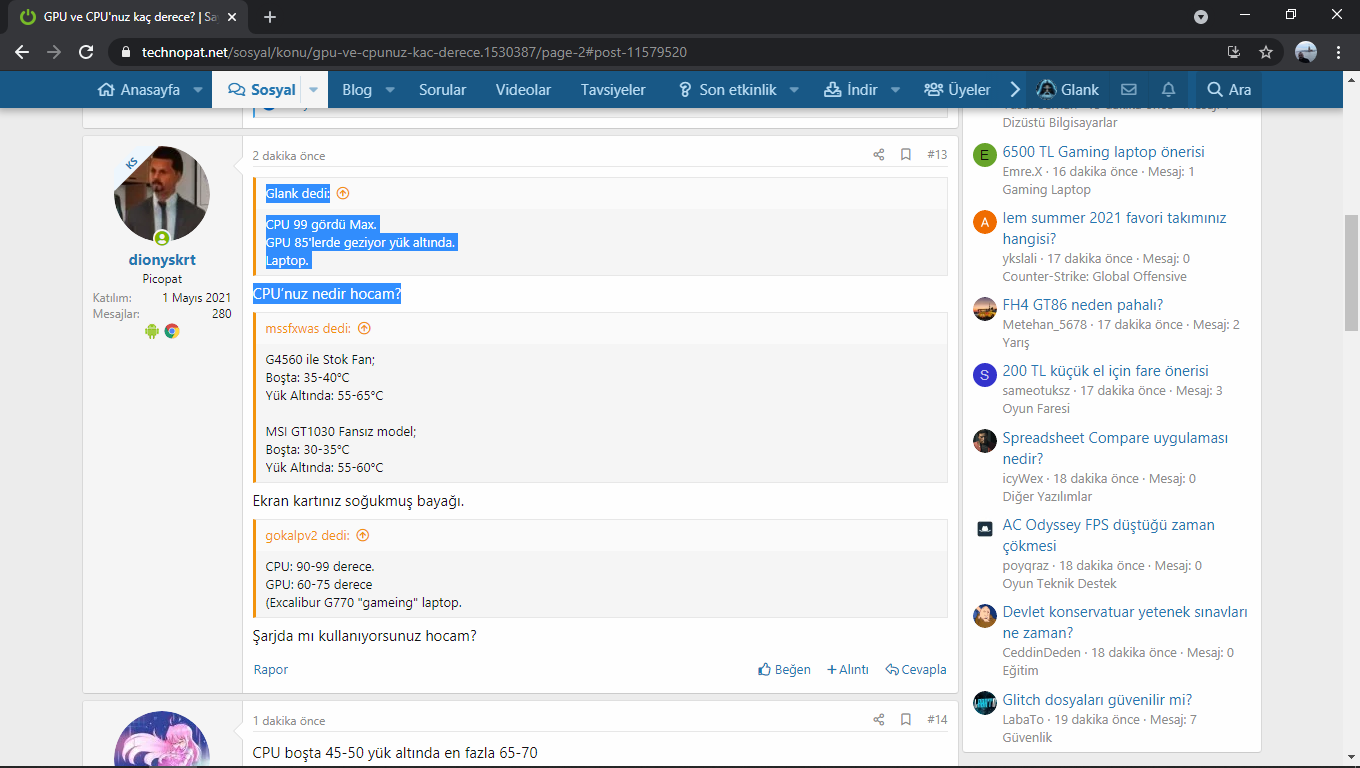Expand the İndir menu arrow
Viewport: 1360px width, 768px height.
(x=895, y=90)
